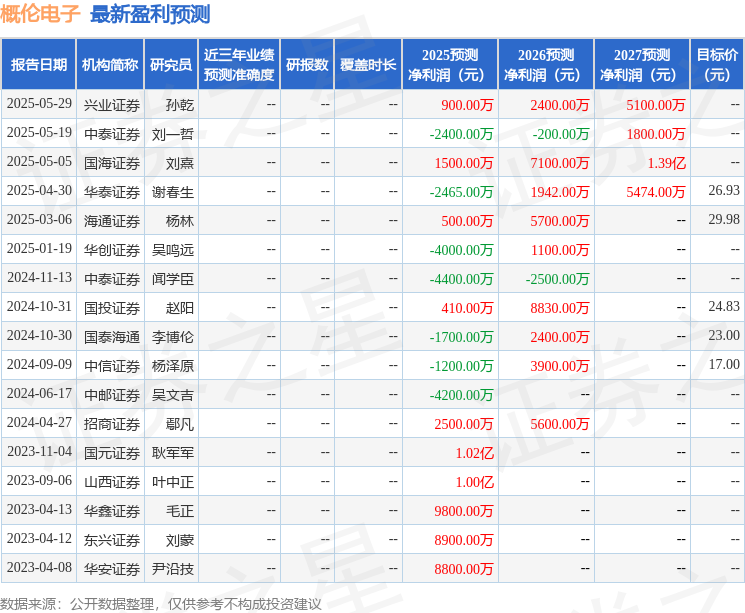Click the target price 17.00

724,364
